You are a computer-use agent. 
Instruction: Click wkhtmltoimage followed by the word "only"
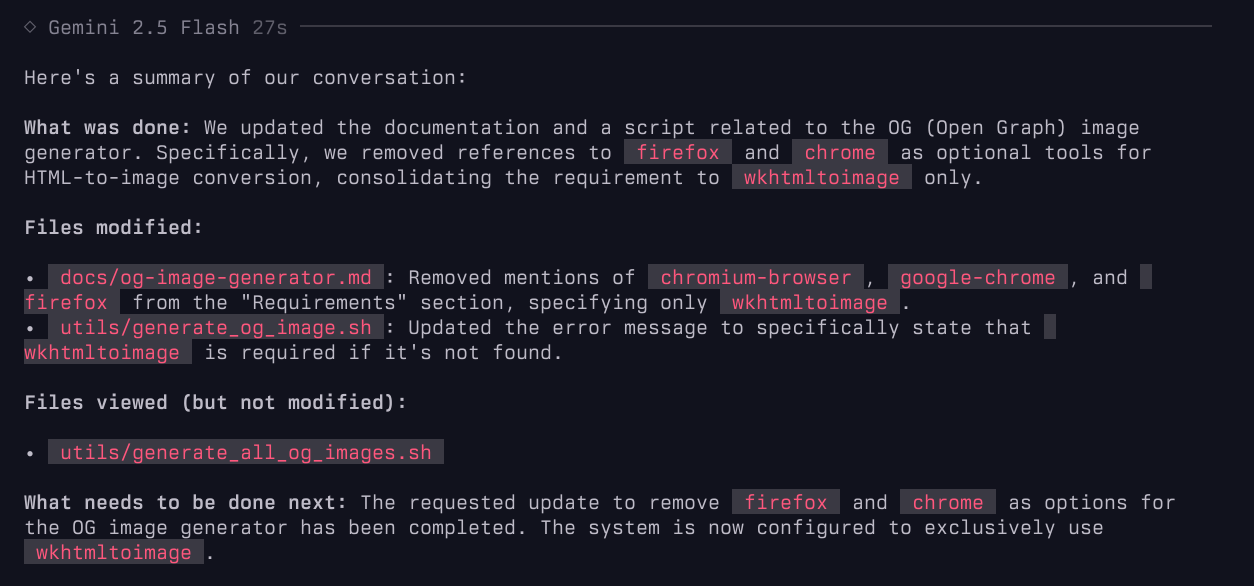(822, 177)
